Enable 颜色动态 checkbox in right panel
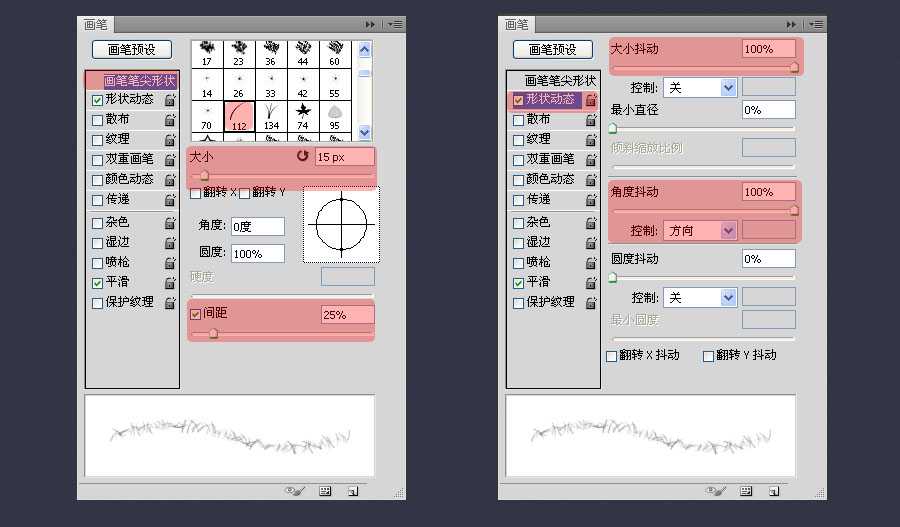Screen dimensions: 900x527 (518, 180)
